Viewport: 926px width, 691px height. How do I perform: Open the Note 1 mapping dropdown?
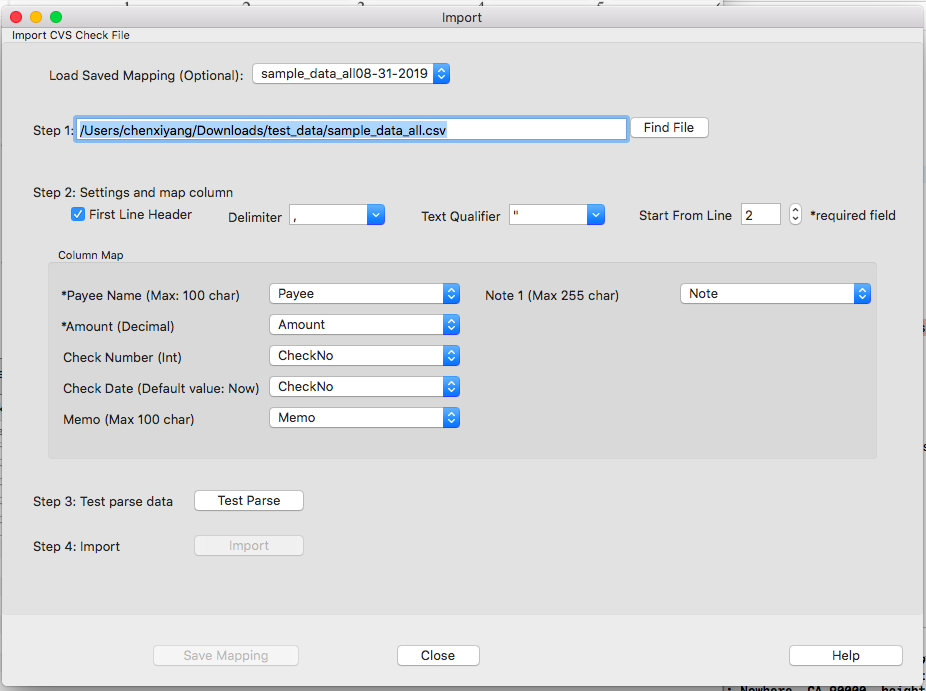coord(775,294)
